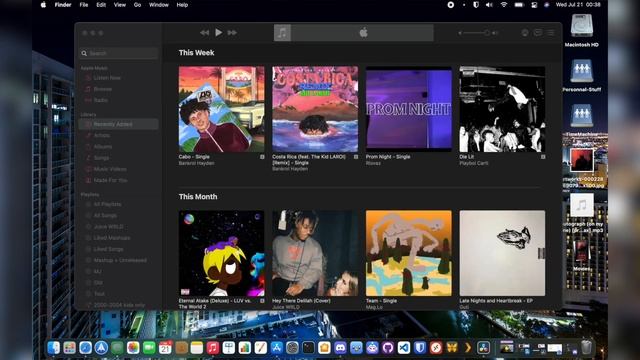
Task: Open GitHub Desktop from the Dock
Action: click(388, 348)
